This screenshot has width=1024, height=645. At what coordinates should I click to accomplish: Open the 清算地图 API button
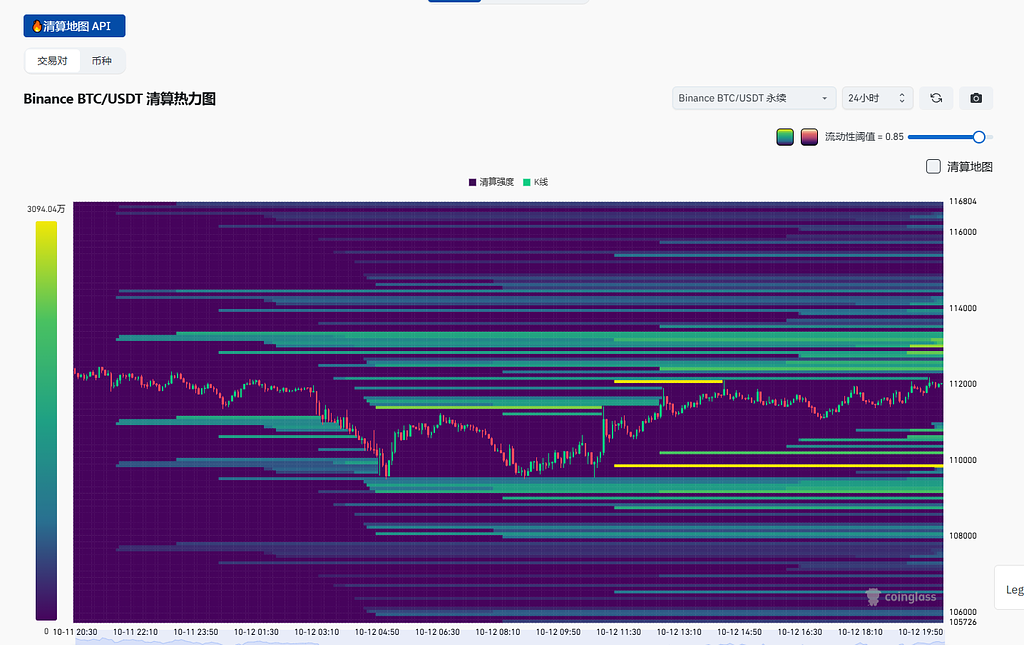[75, 26]
